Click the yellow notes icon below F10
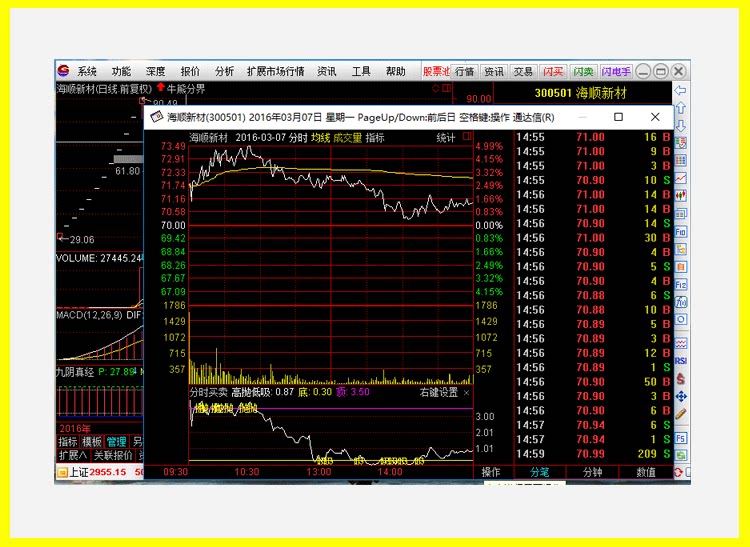 pos(681,249)
